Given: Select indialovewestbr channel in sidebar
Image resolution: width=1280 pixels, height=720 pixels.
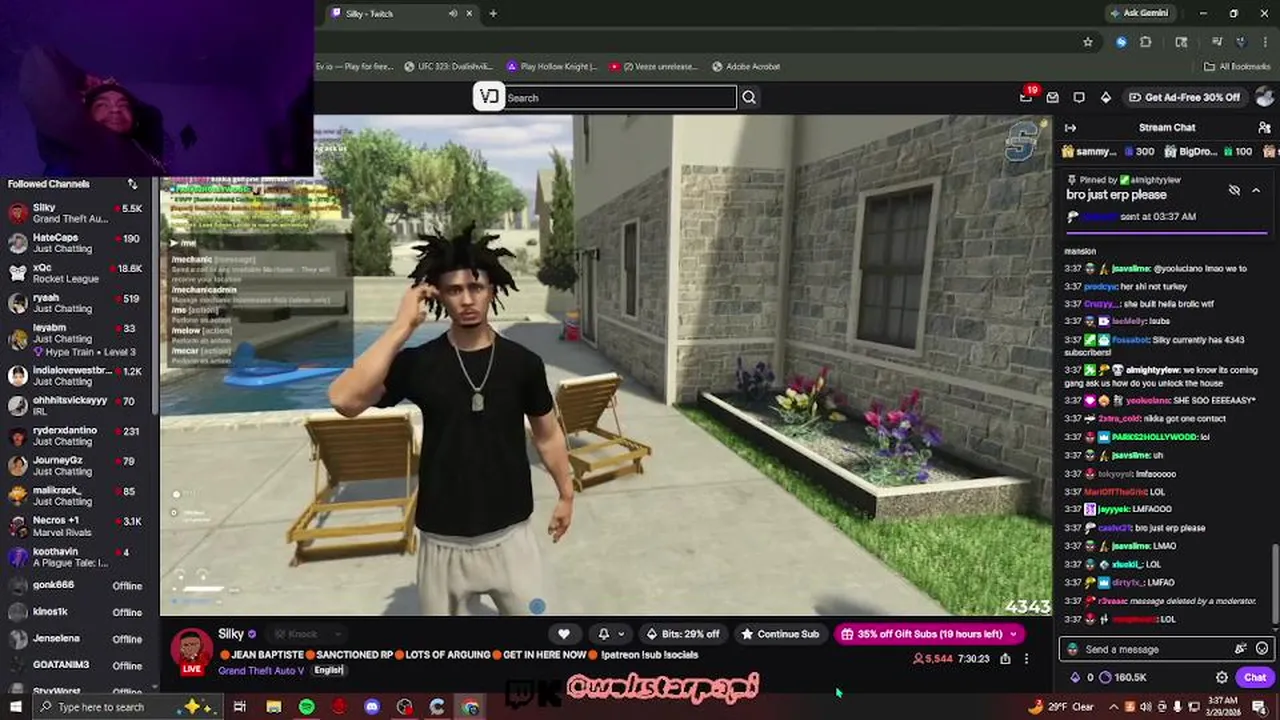Looking at the screenshot, I should [77, 376].
